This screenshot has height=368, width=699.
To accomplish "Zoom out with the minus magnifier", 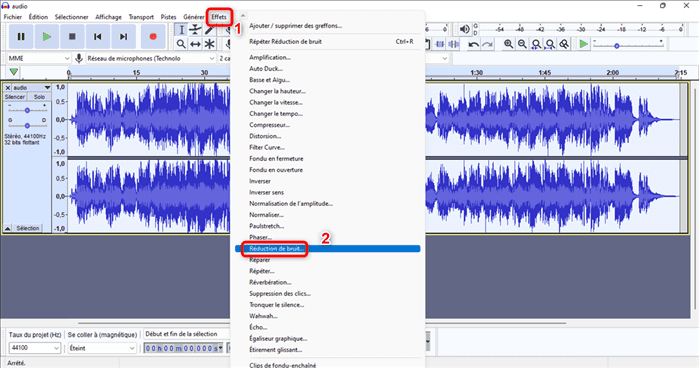I will [x=522, y=44].
